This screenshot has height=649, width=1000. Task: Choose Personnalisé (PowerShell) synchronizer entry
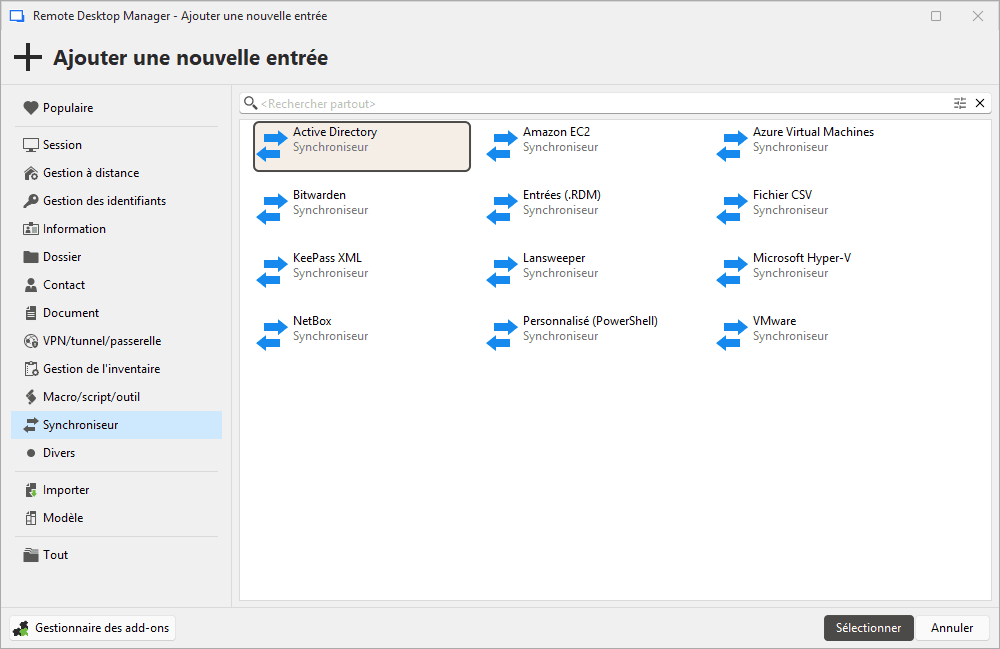point(589,328)
